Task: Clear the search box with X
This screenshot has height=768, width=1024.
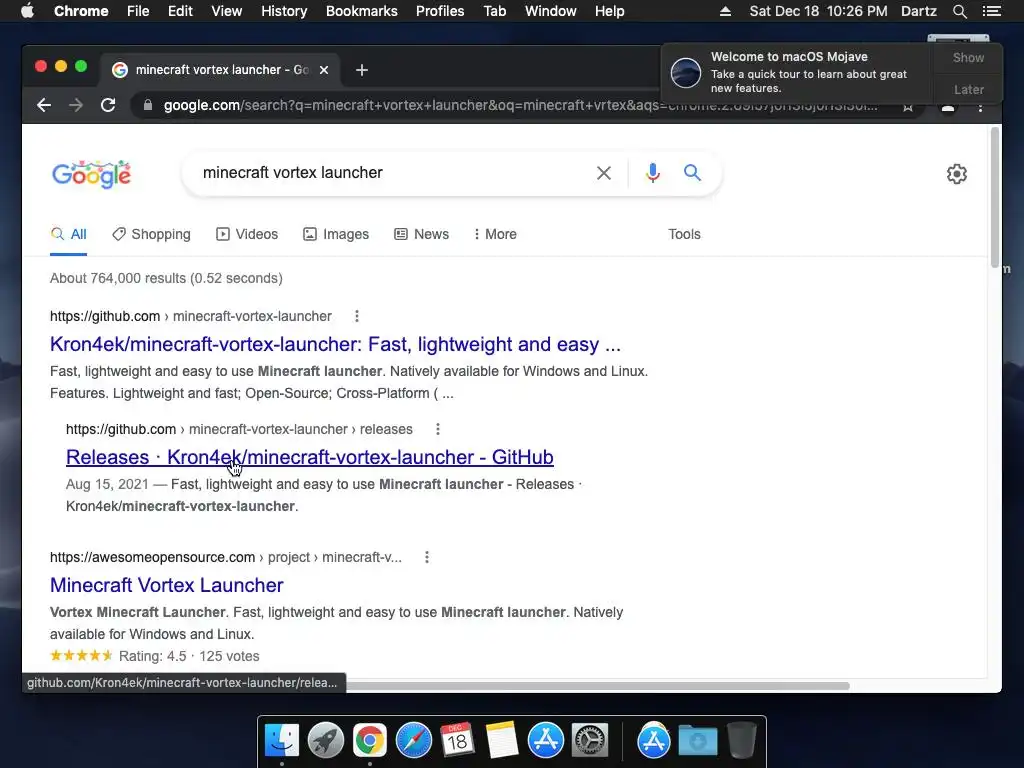Action: point(604,173)
